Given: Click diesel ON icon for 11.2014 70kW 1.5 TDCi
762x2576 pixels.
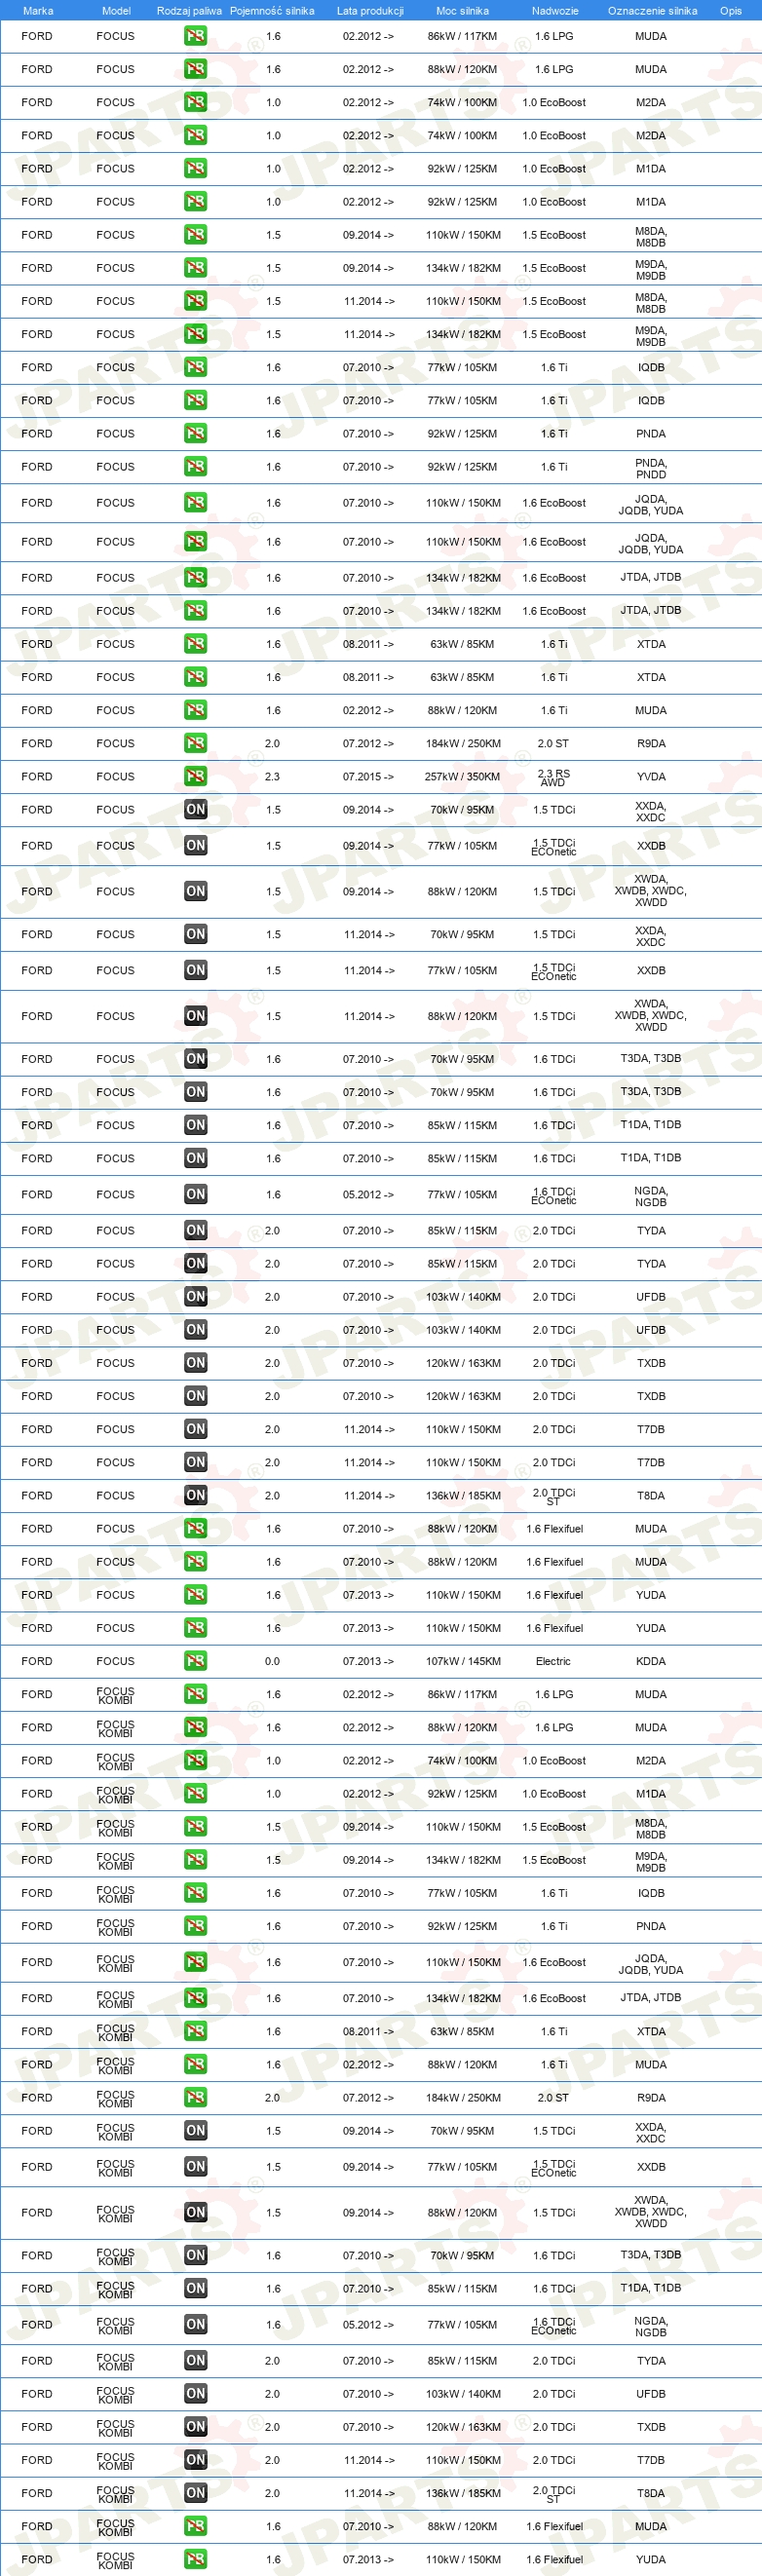Looking at the screenshot, I should point(195,934).
